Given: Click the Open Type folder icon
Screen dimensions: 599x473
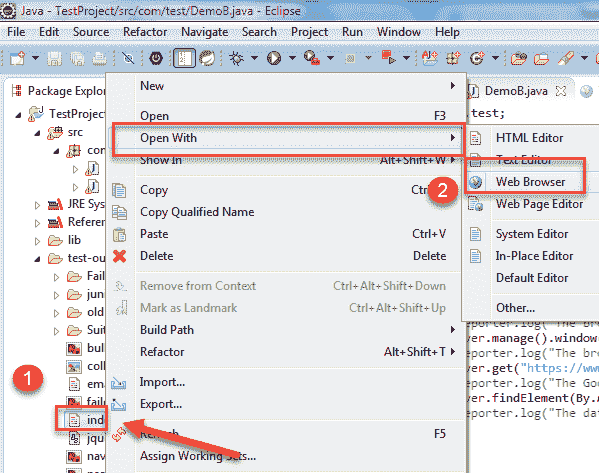Looking at the screenshot, I should (x=519, y=58).
